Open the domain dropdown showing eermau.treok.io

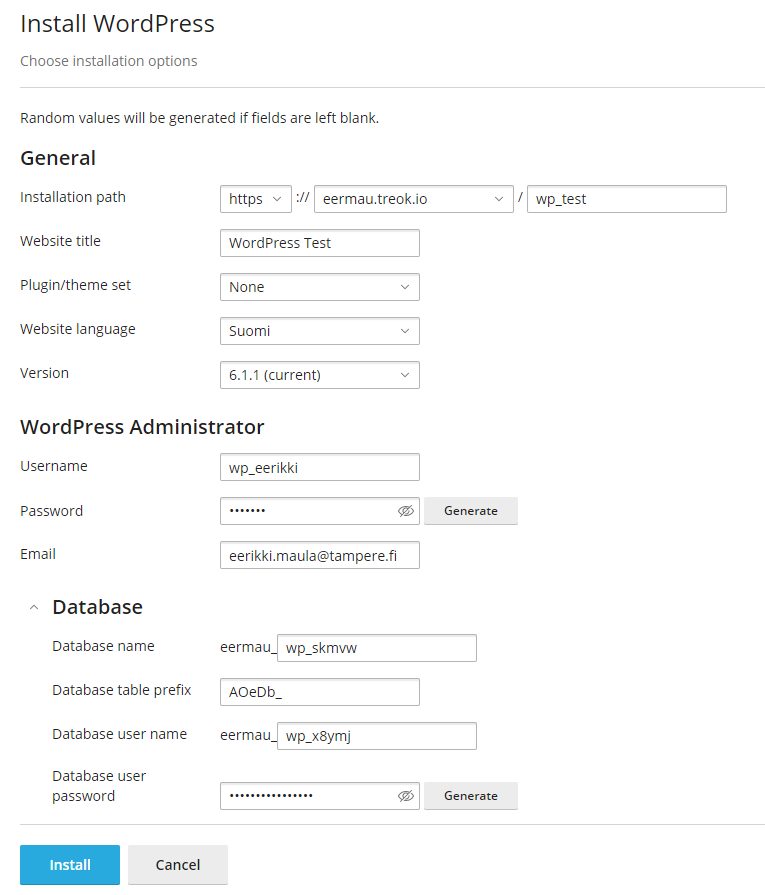(x=413, y=199)
